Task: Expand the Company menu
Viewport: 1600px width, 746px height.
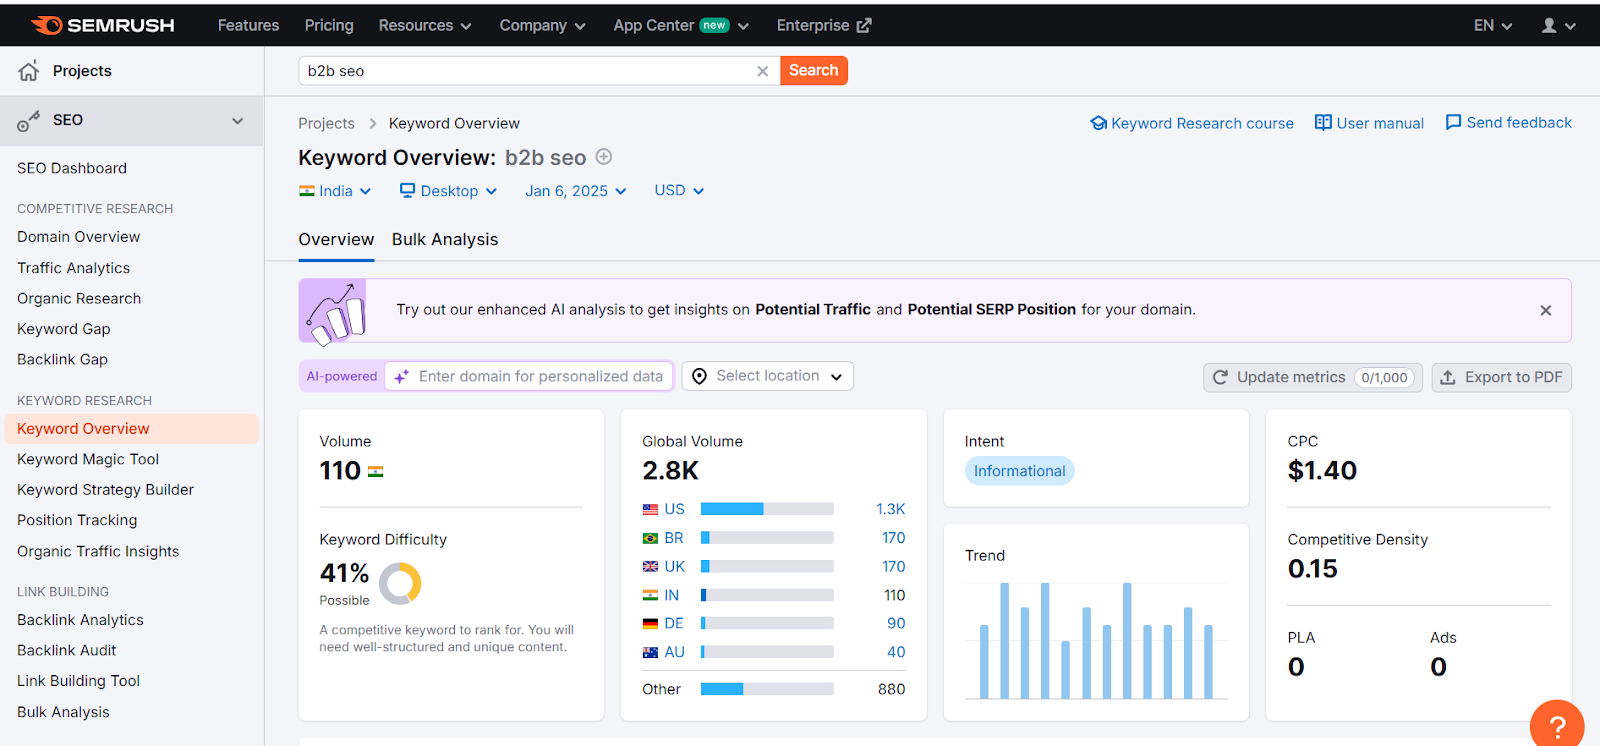Action: tap(543, 26)
